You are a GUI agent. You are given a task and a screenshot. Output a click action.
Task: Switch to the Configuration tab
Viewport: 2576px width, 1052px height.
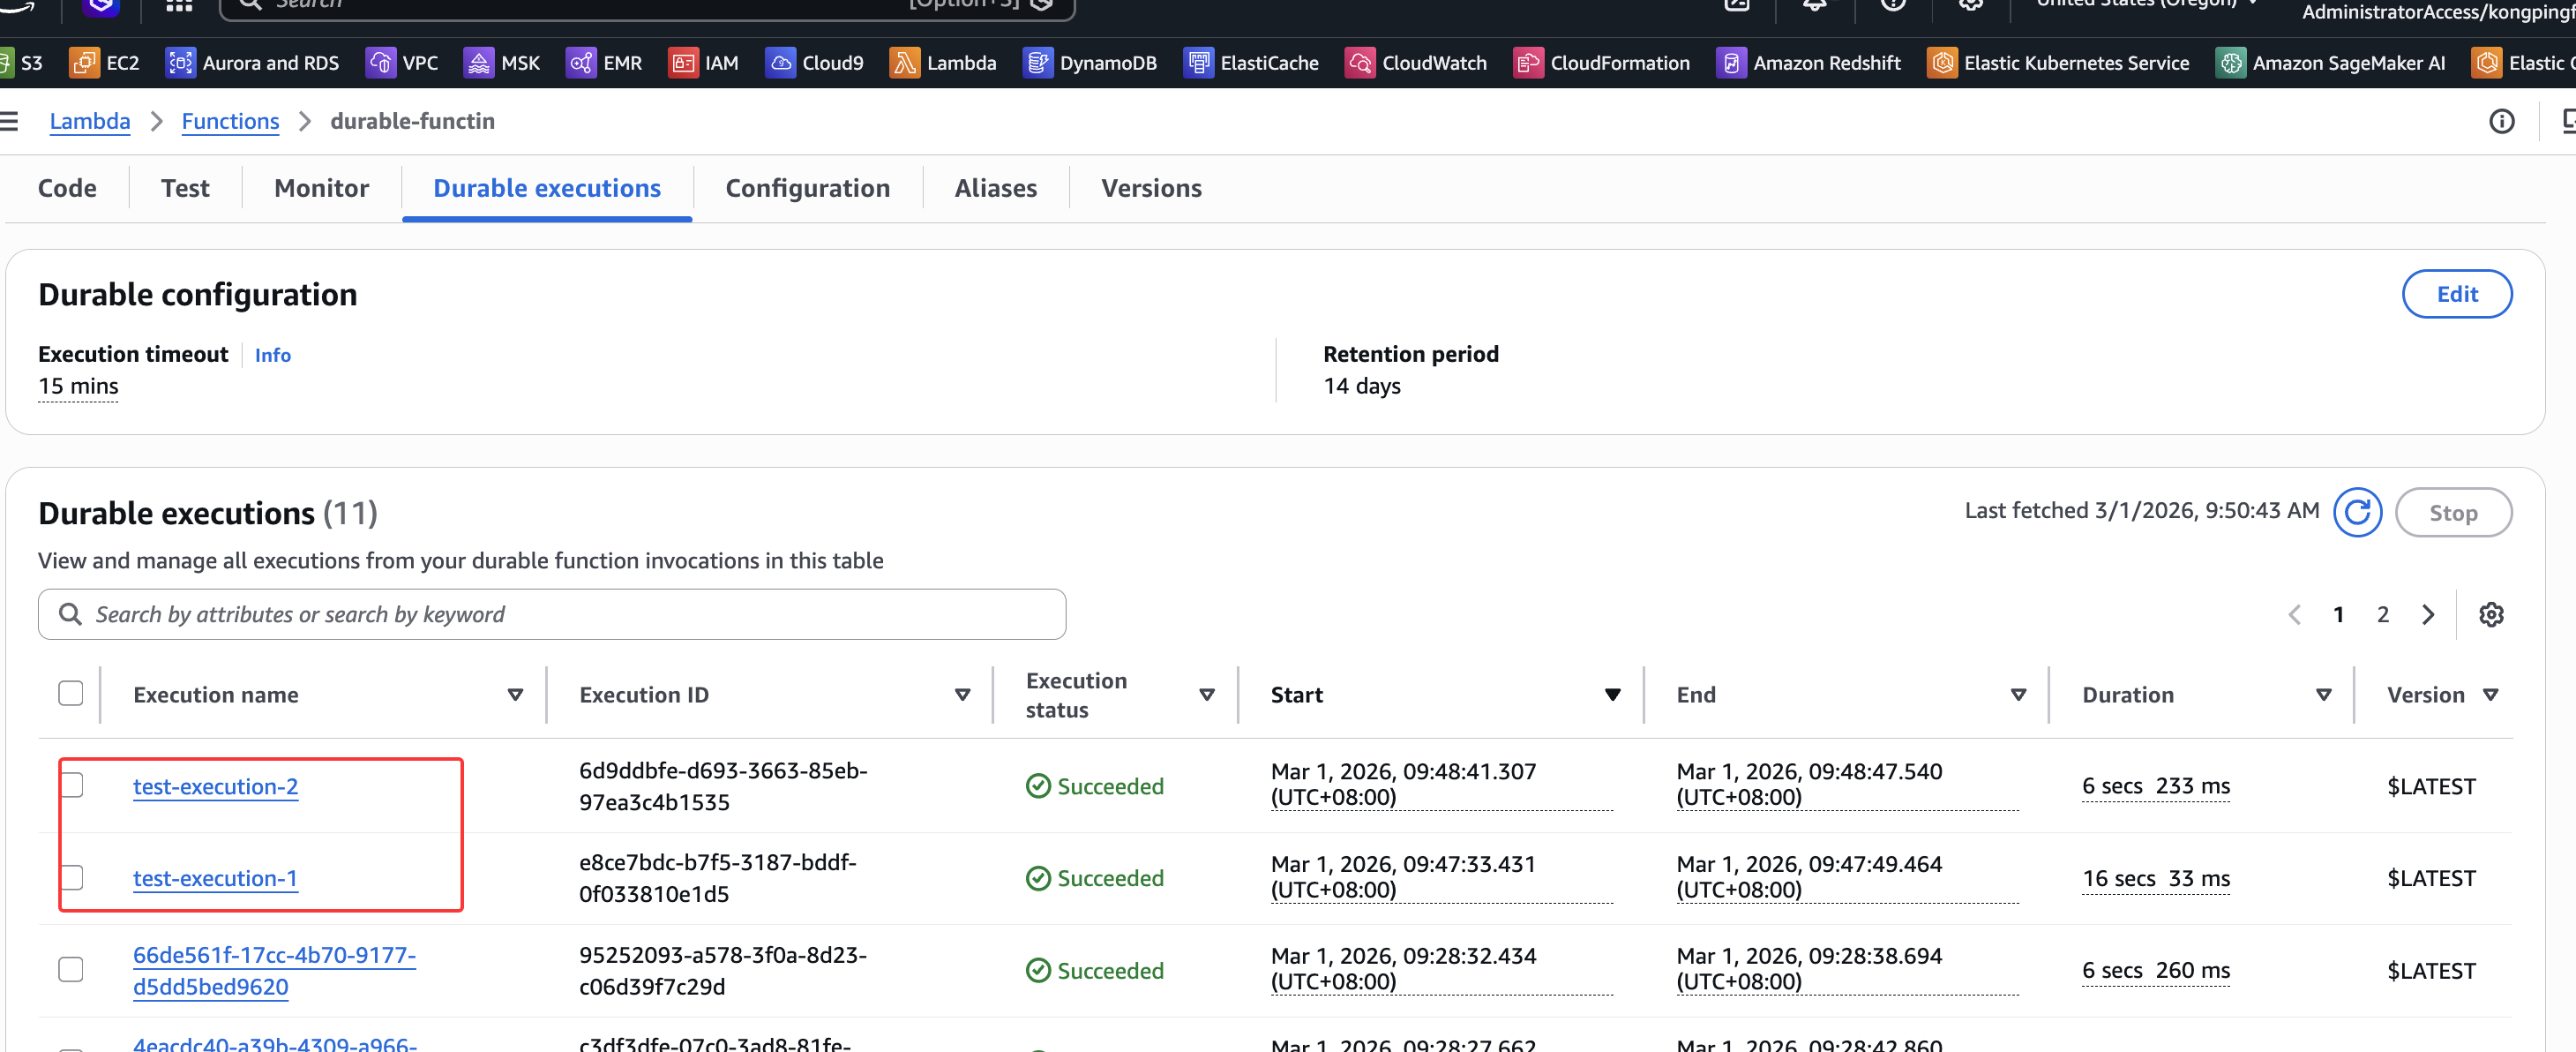(x=807, y=188)
